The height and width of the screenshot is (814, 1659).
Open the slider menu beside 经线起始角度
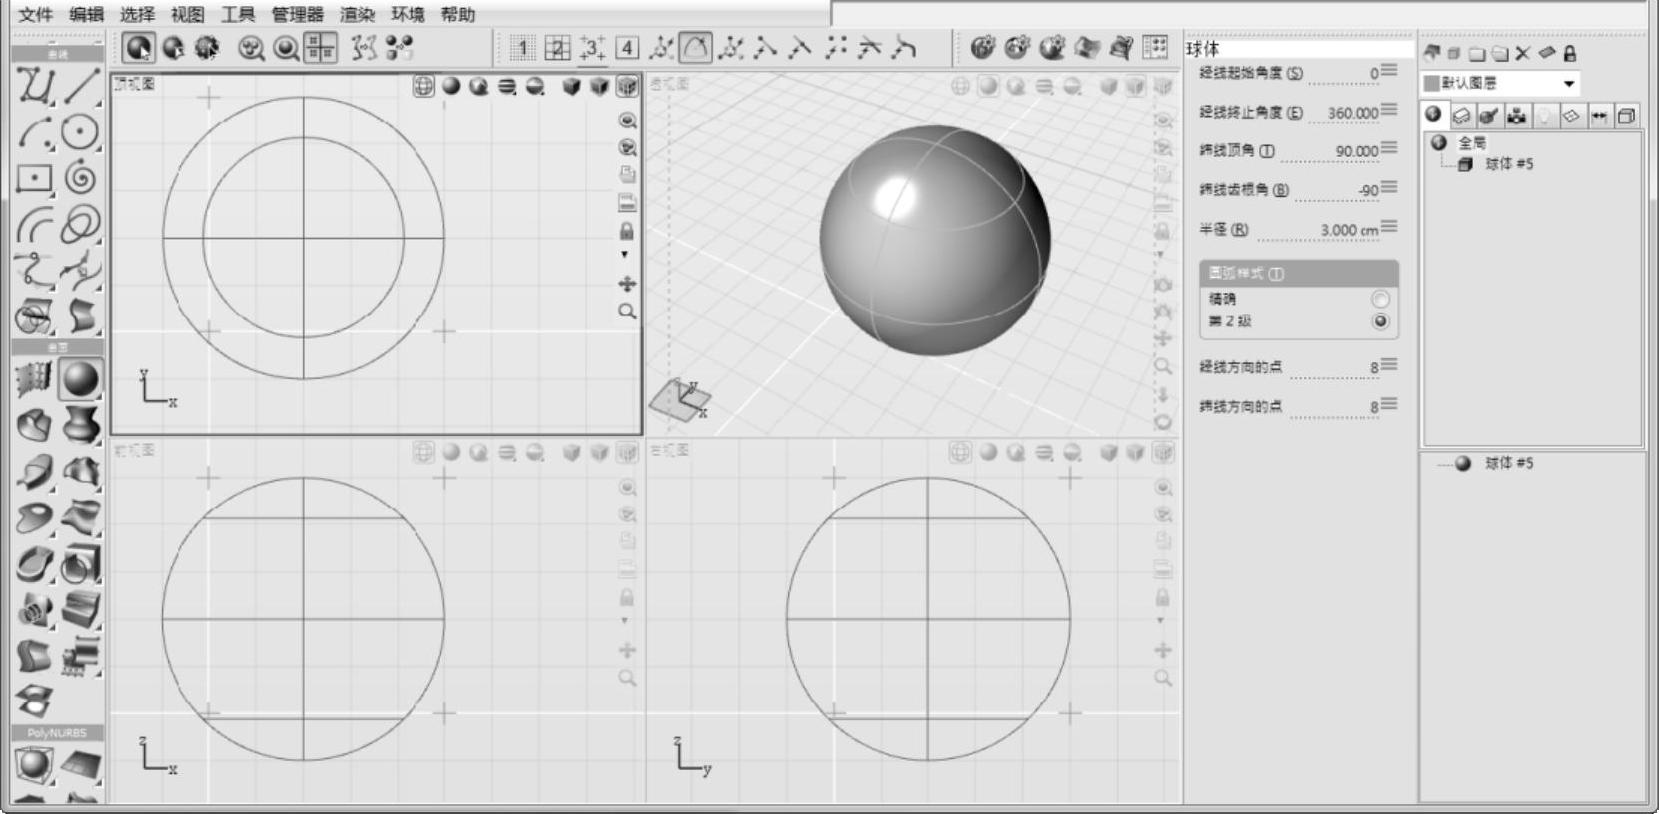pyautogui.click(x=1389, y=70)
